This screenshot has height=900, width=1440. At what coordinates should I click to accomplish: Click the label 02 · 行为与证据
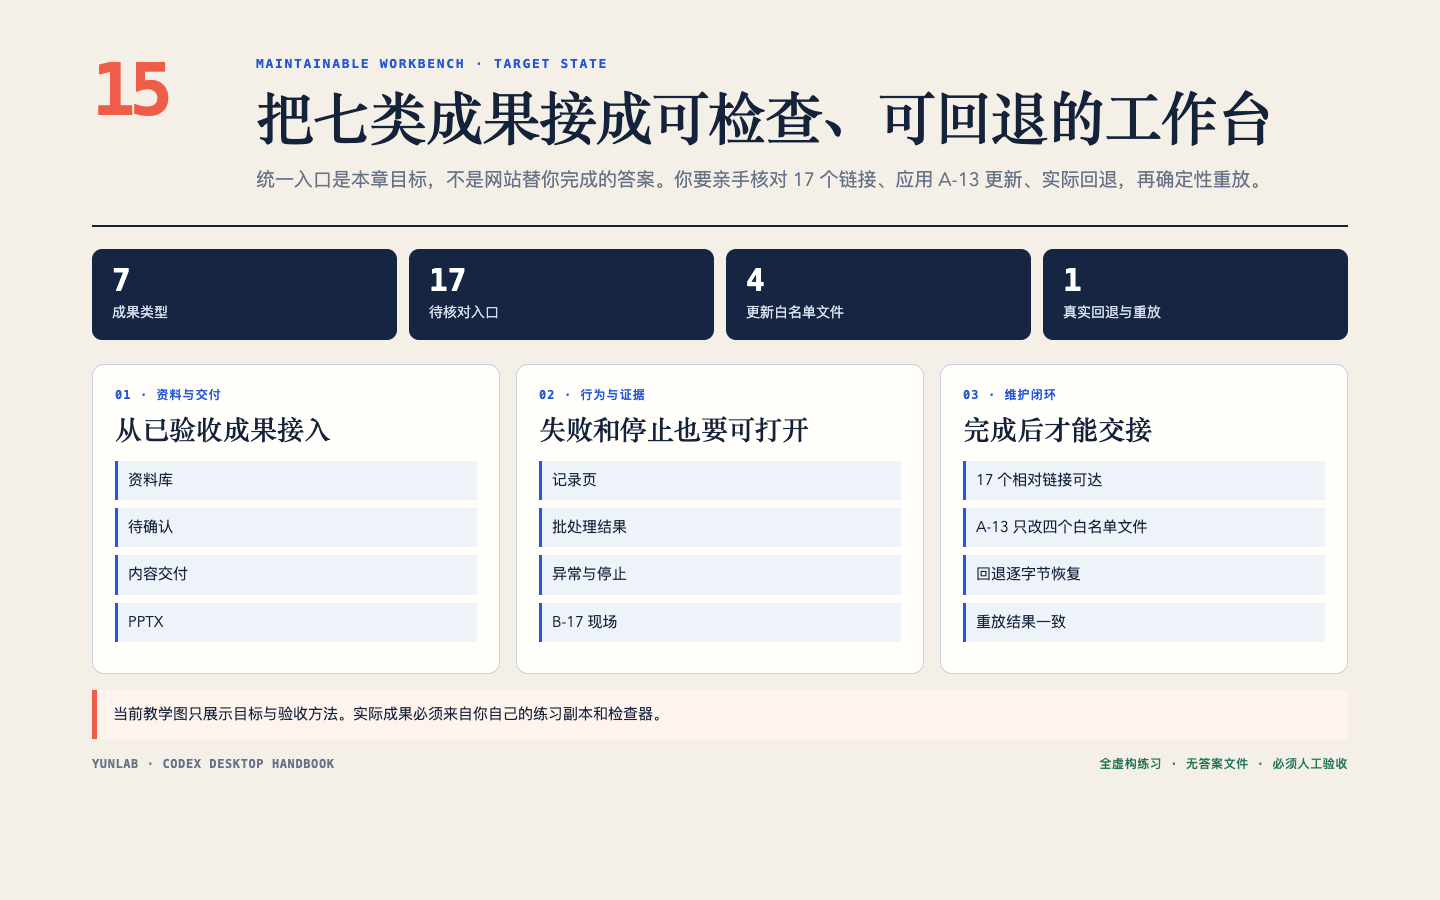point(592,395)
